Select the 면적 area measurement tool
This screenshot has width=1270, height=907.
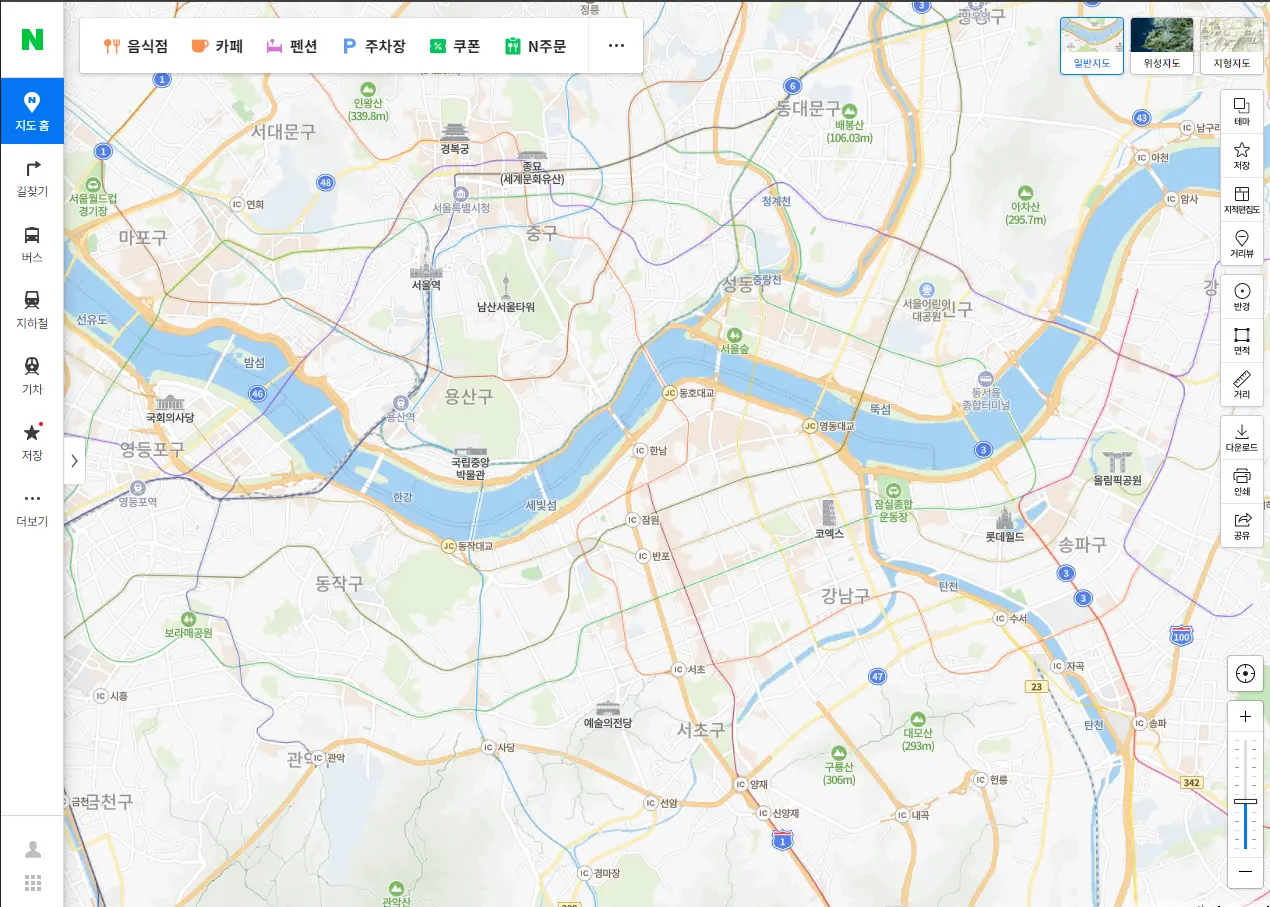click(x=1242, y=341)
